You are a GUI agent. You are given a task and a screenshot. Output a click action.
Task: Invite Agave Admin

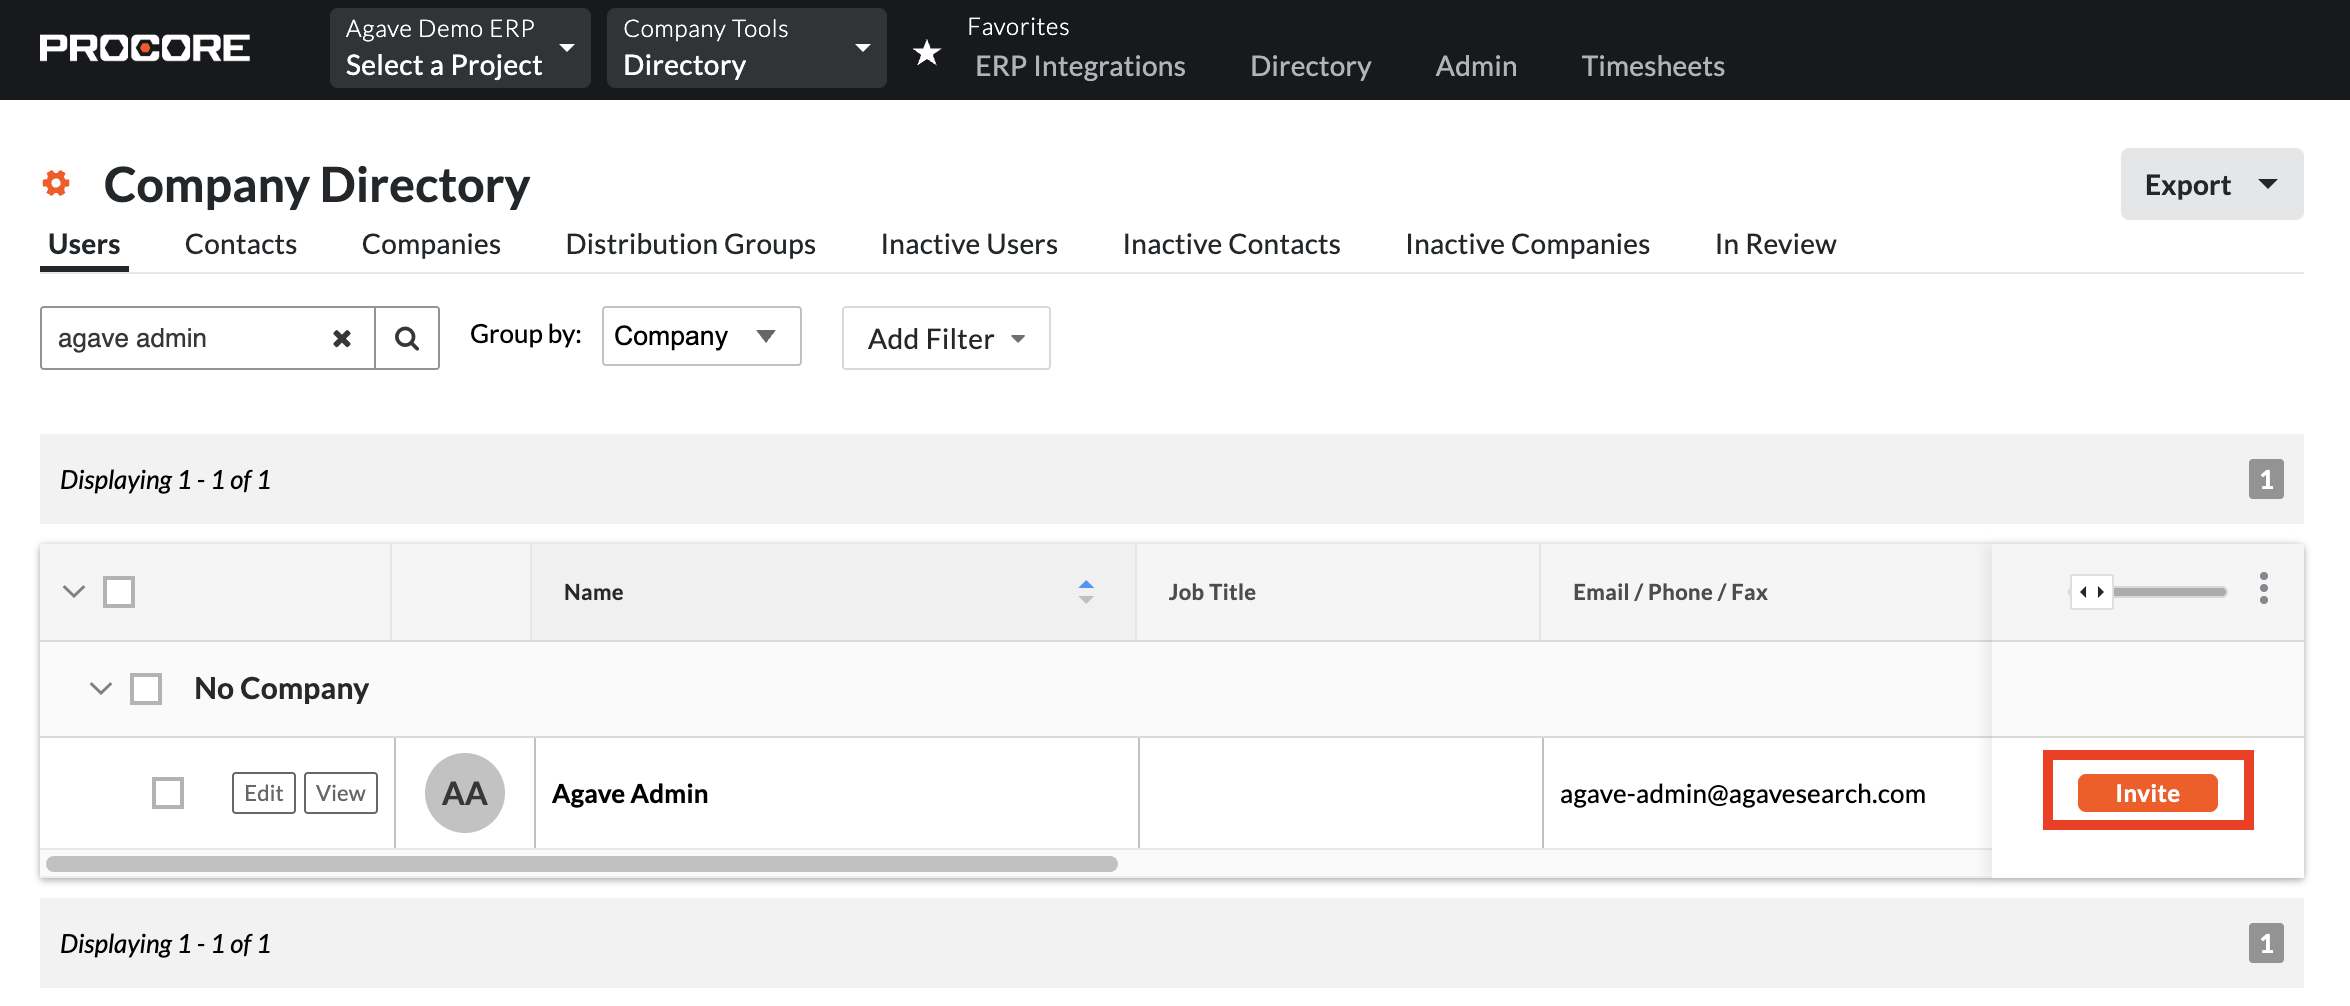point(2147,793)
